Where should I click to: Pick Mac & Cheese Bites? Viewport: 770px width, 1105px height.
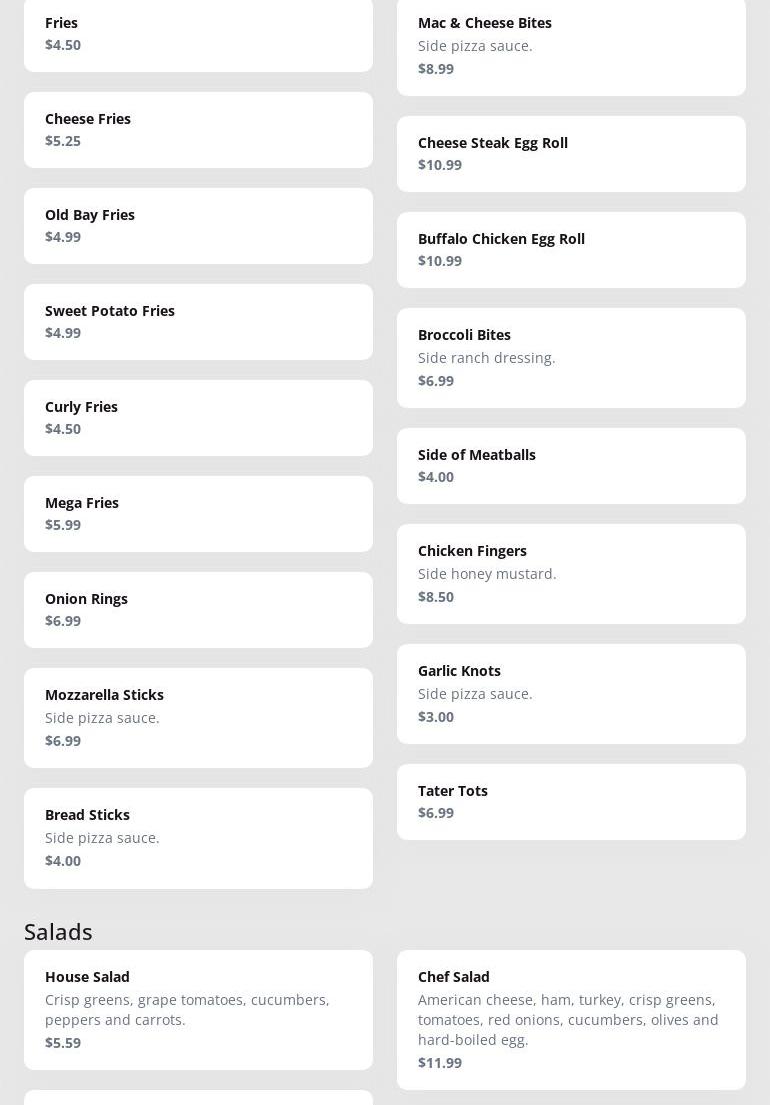coord(571,47)
